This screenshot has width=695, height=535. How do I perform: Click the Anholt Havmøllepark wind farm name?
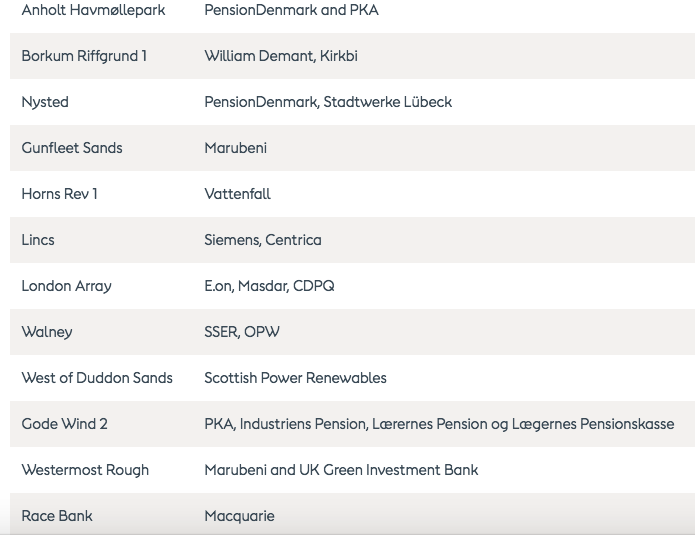(93, 10)
